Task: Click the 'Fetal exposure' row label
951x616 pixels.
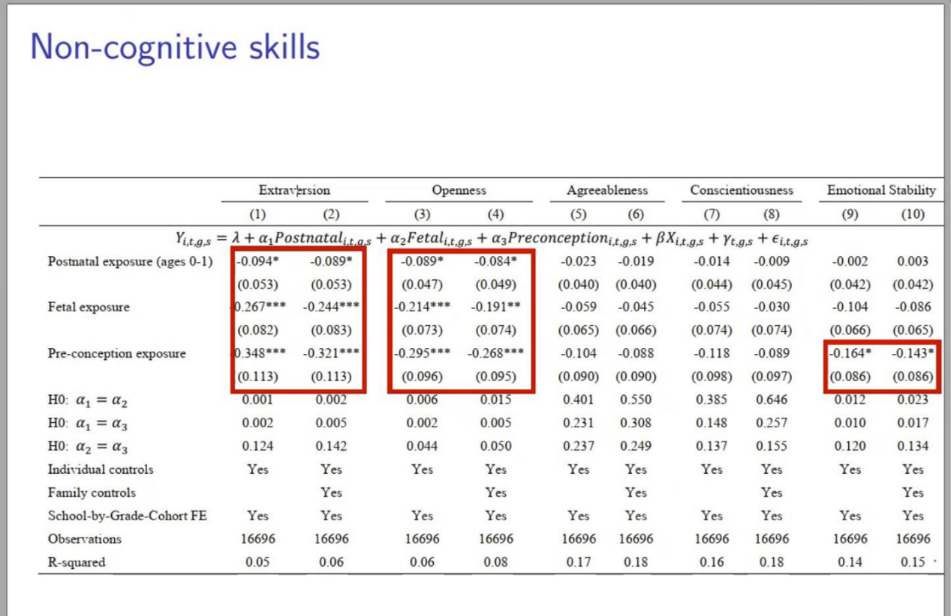Action: 89,307
